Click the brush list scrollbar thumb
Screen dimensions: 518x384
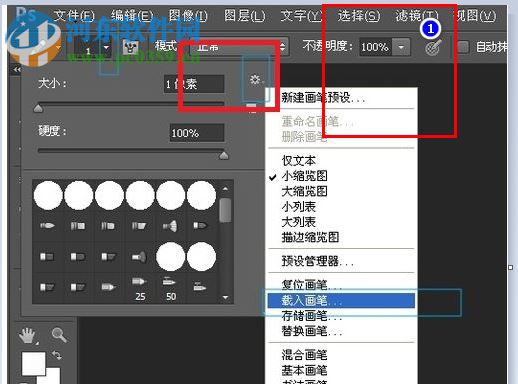click(x=225, y=210)
